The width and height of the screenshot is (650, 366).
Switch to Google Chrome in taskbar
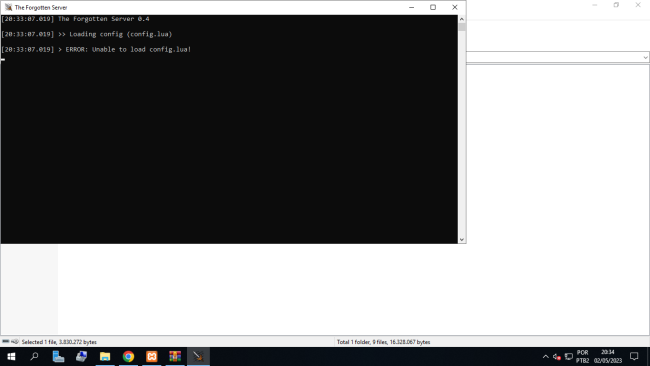[129, 356]
